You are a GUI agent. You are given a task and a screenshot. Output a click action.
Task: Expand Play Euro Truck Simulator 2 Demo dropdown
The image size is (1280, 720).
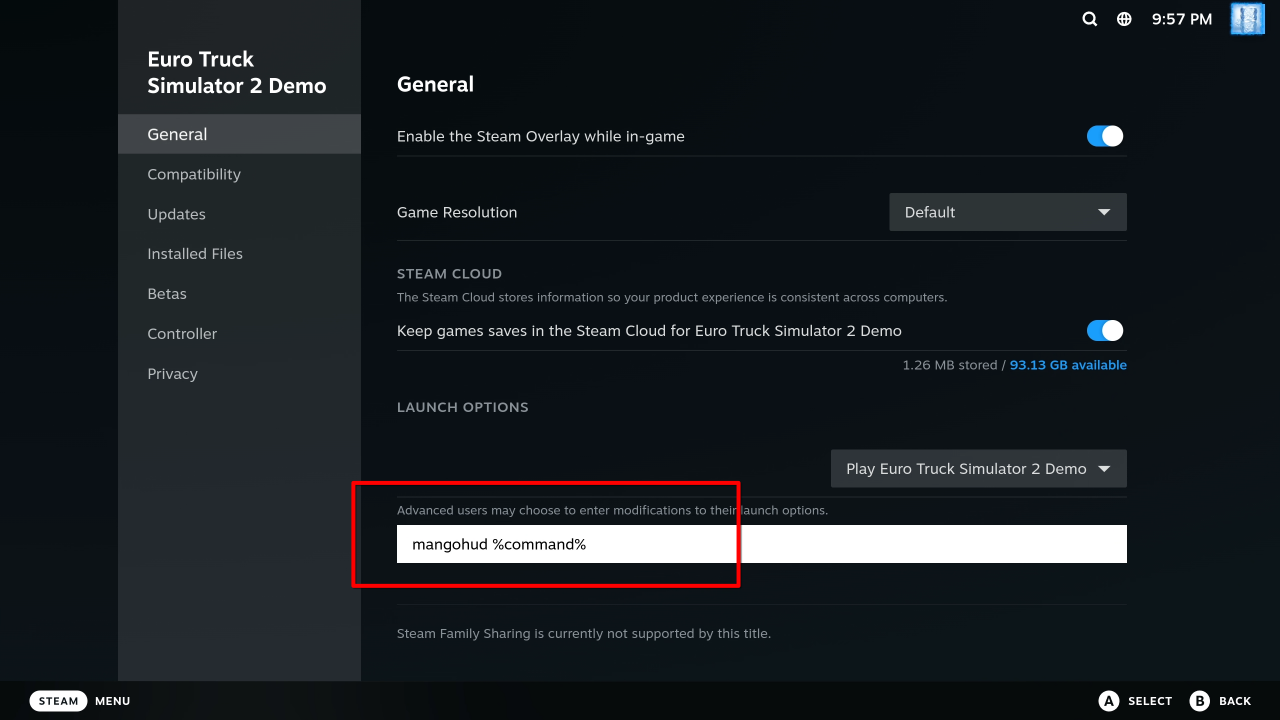tap(979, 468)
